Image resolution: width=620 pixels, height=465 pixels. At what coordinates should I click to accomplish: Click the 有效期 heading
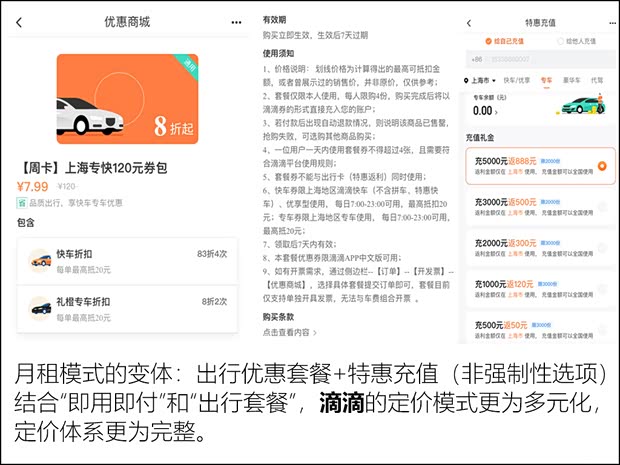[x=274, y=20]
